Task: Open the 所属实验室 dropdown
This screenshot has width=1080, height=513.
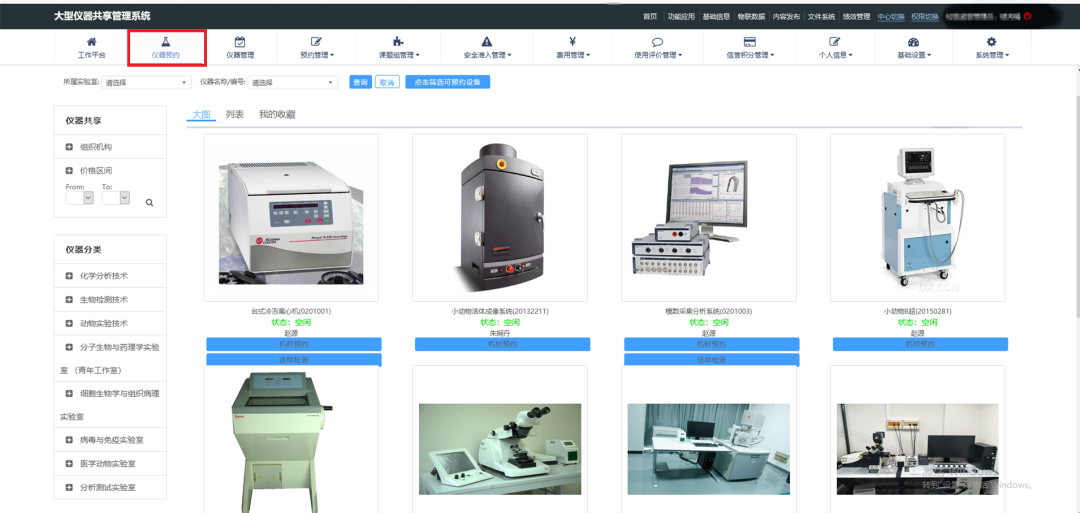Action: [146, 83]
